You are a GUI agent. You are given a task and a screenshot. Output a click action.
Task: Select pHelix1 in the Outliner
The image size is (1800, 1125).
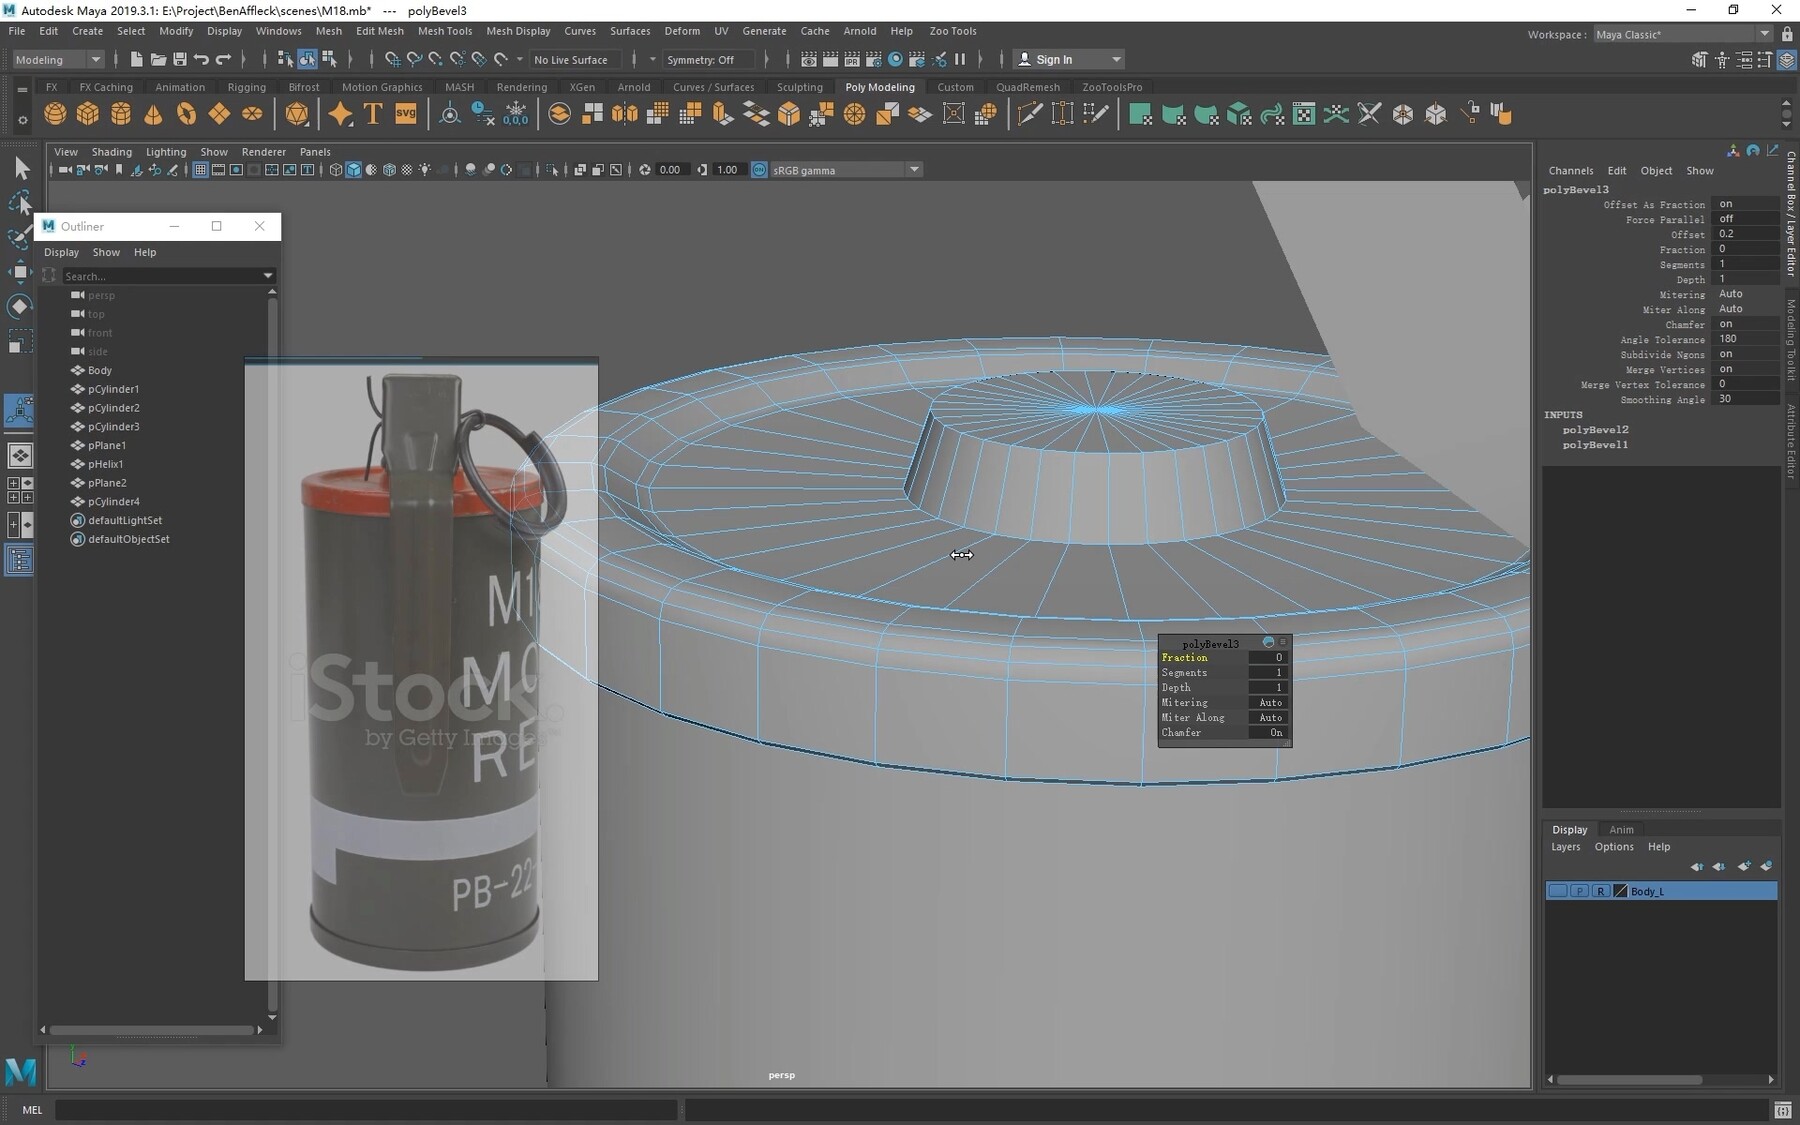[106, 464]
